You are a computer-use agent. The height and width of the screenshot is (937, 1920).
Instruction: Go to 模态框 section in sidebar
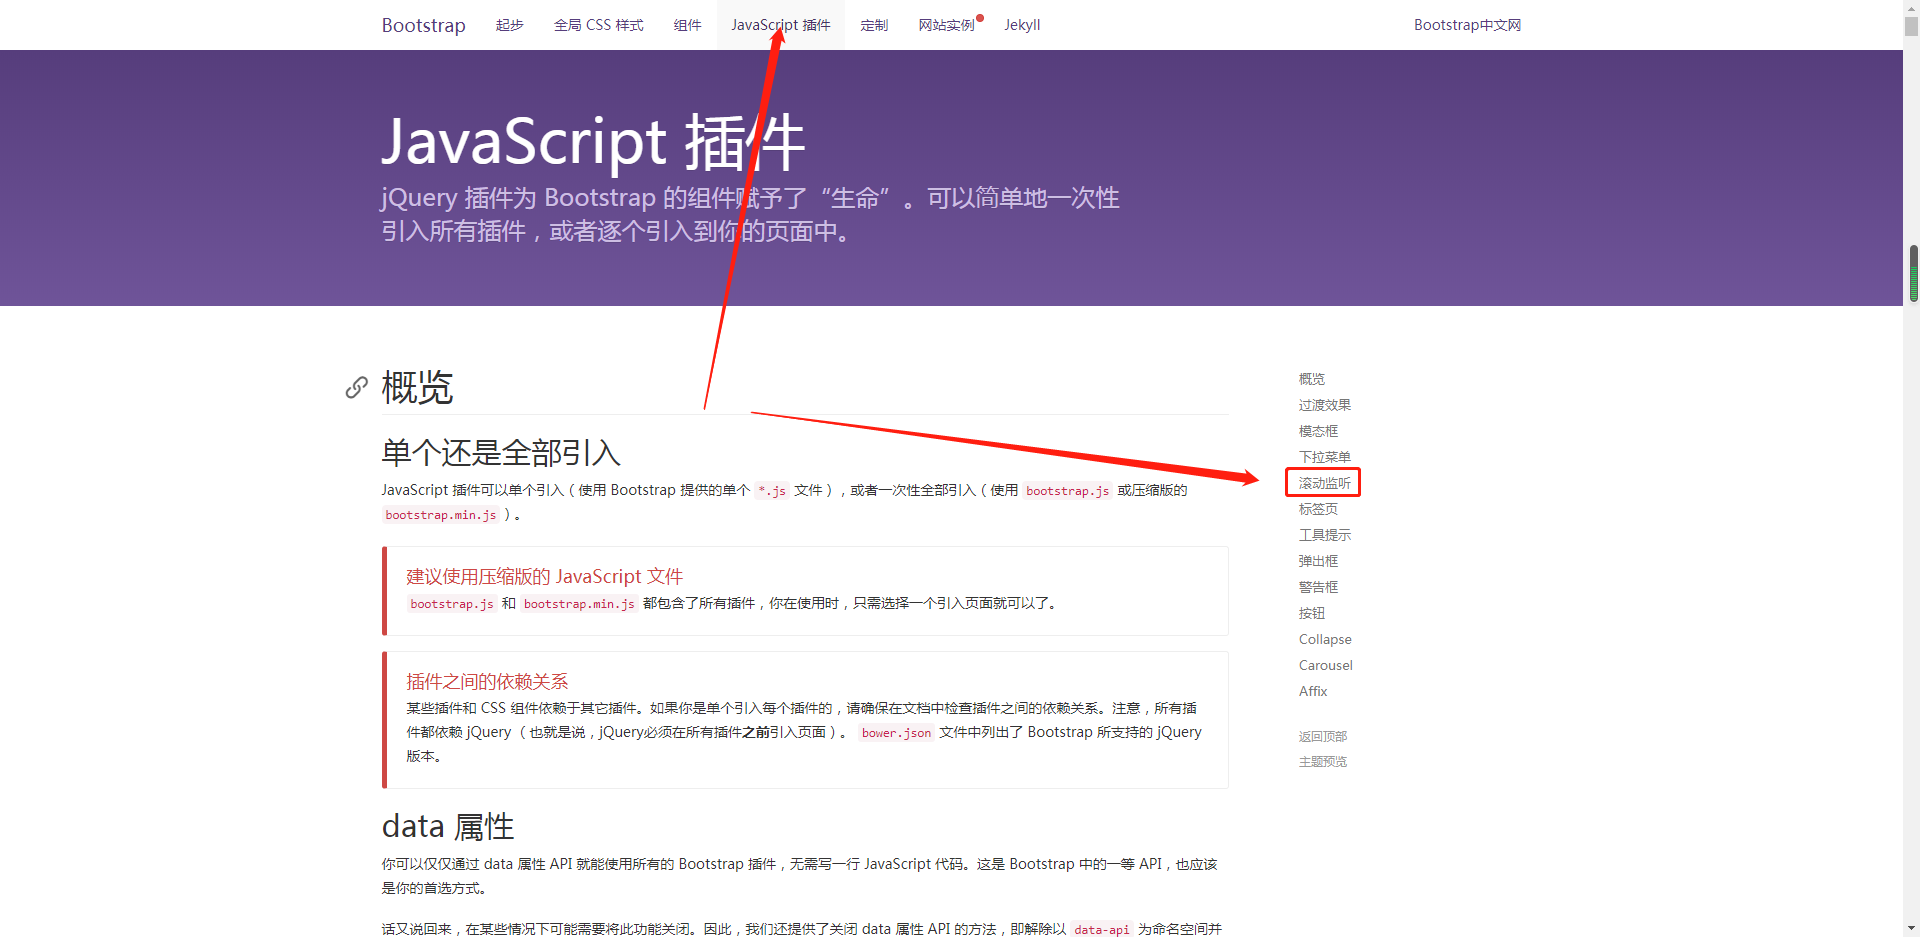(x=1318, y=431)
